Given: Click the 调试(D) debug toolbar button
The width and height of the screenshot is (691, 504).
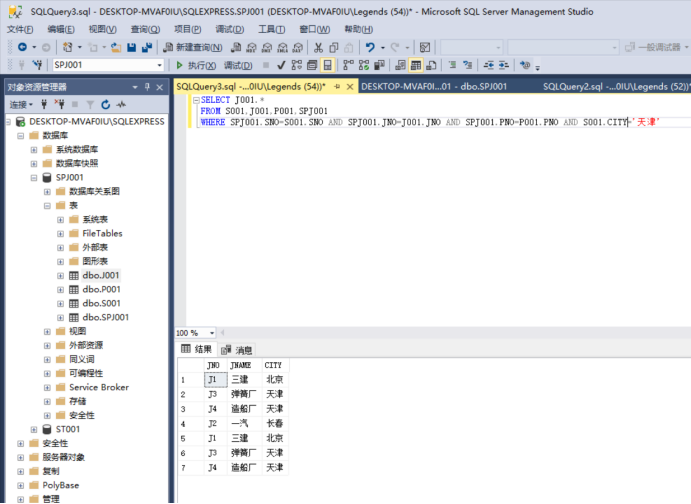Looking at the screenshot, I should 238,66.
